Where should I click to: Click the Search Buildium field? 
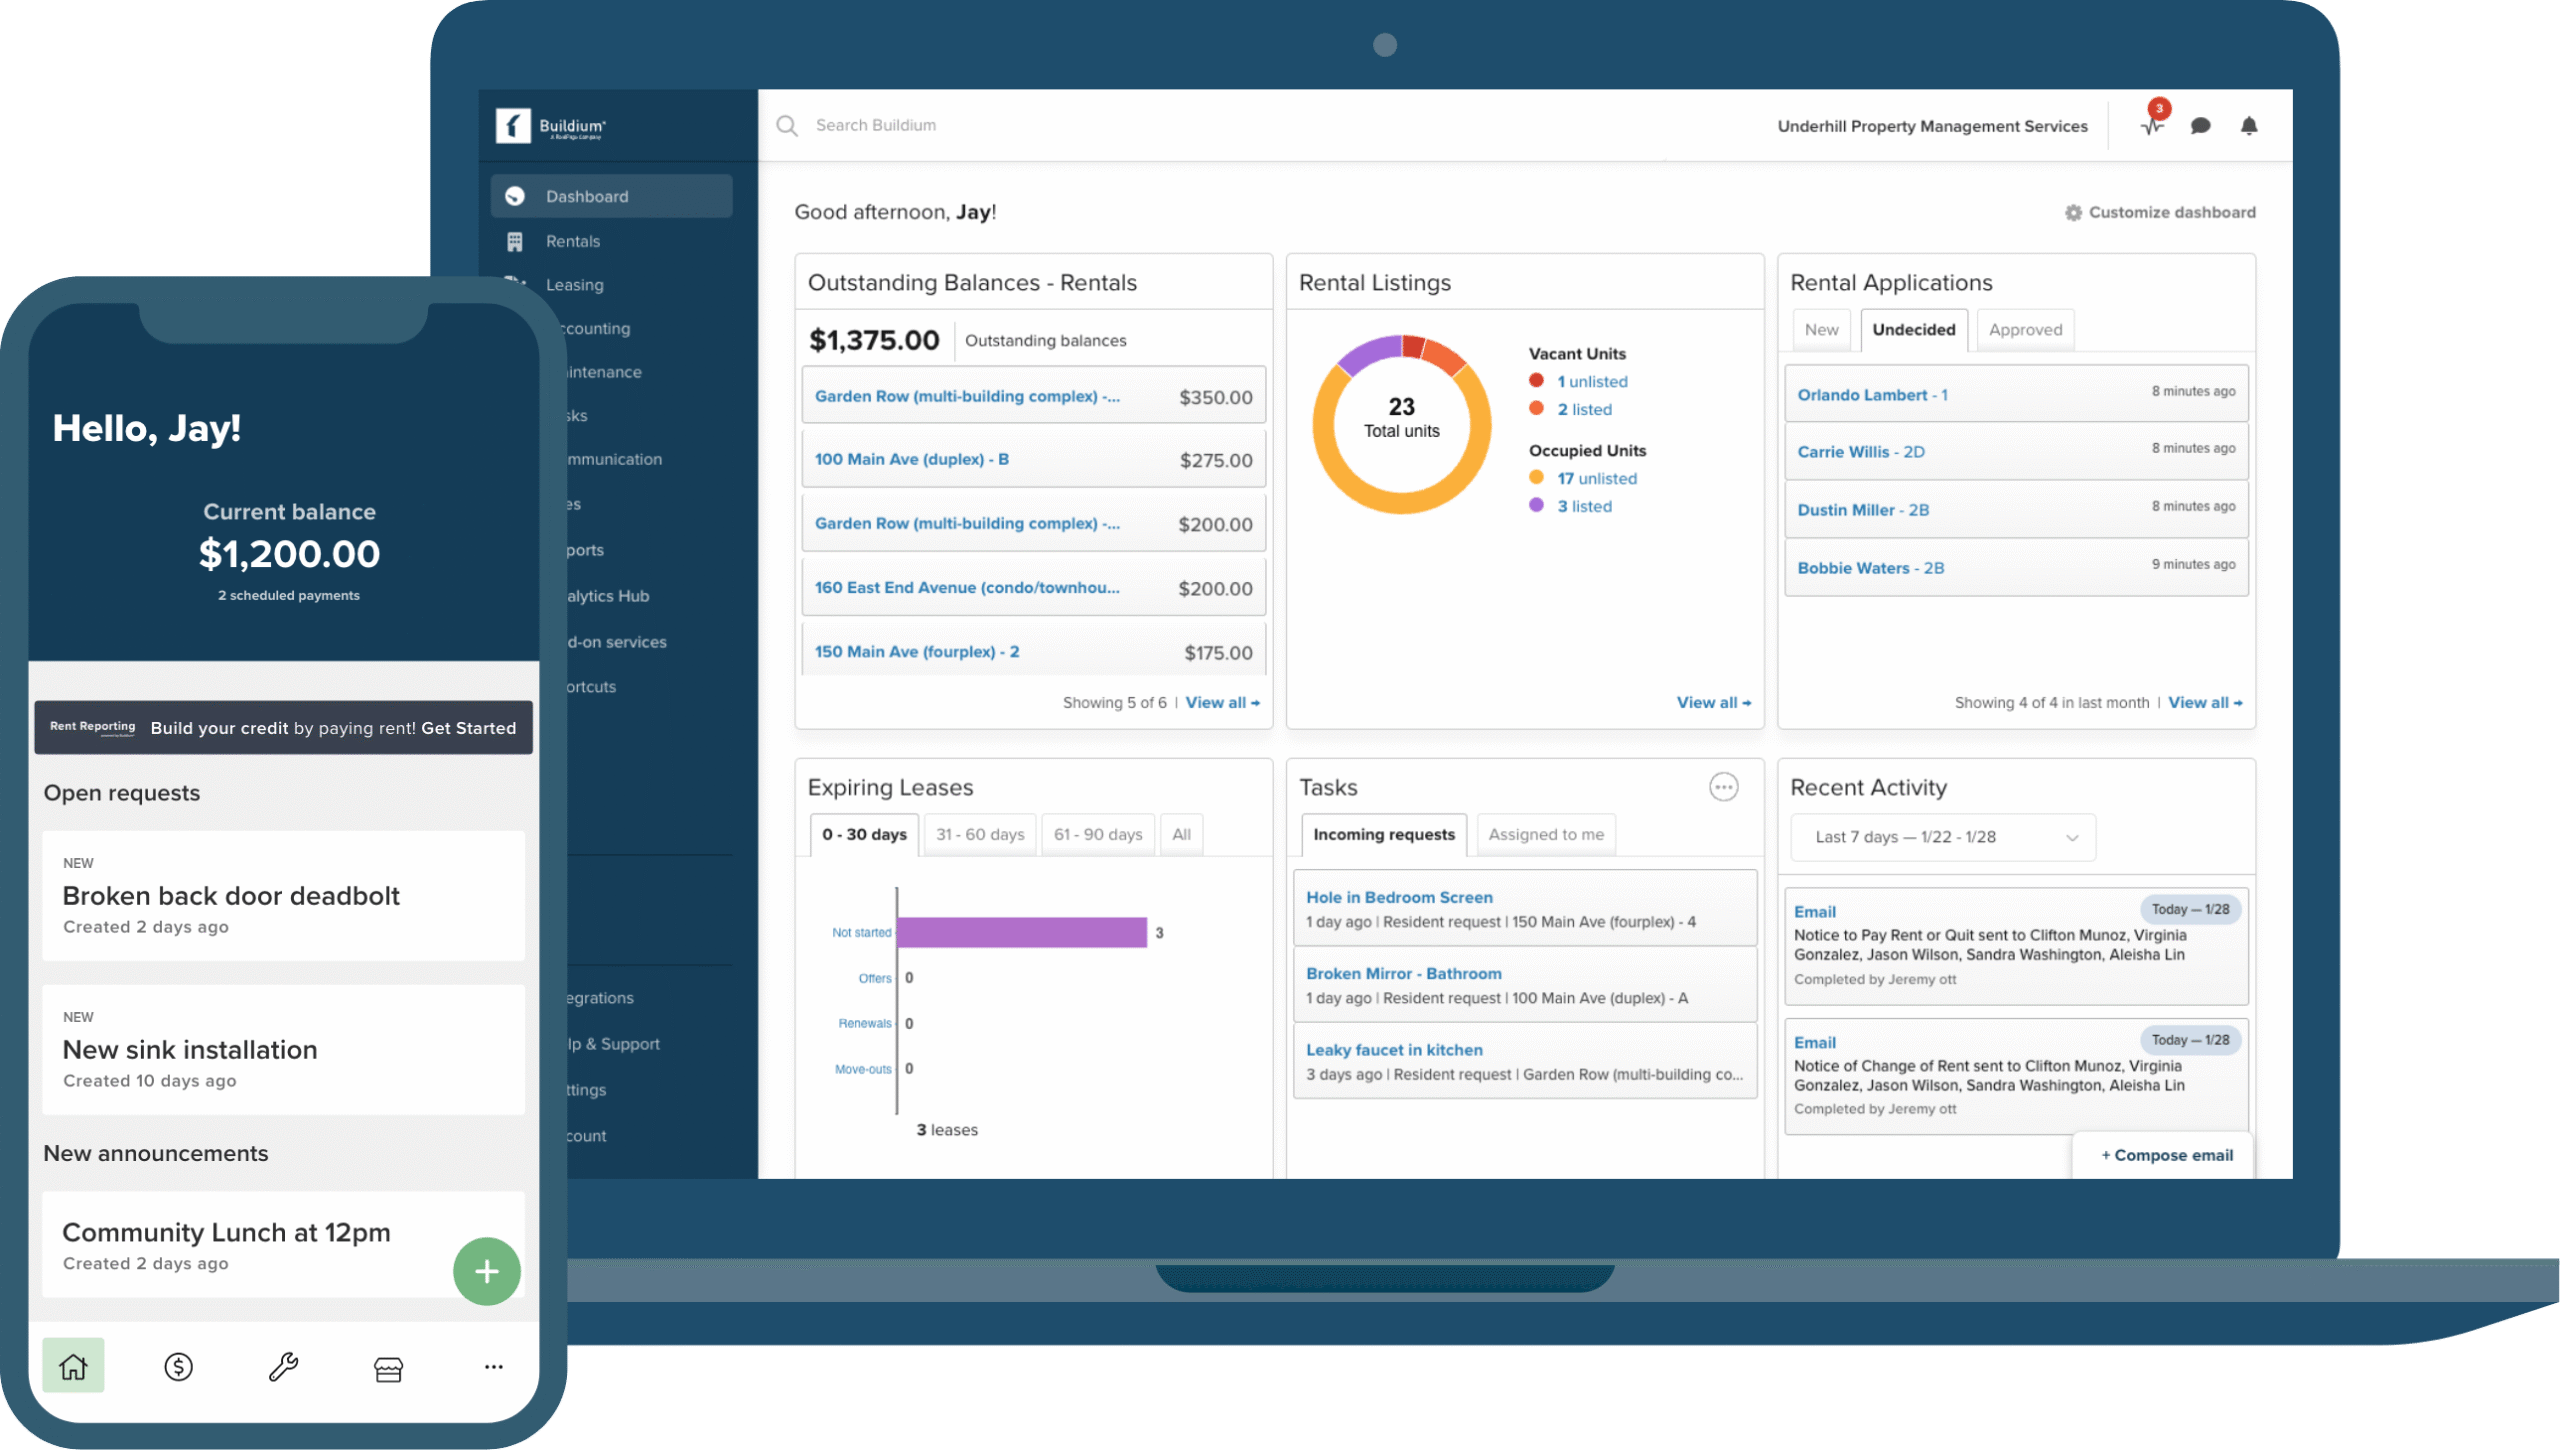point(876,125)
